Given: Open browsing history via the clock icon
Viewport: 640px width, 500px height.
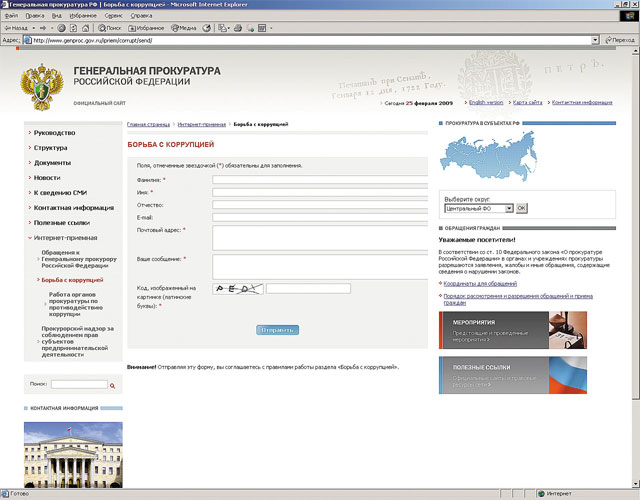Looking at the screenshot, I should click(x=207, y=28).
